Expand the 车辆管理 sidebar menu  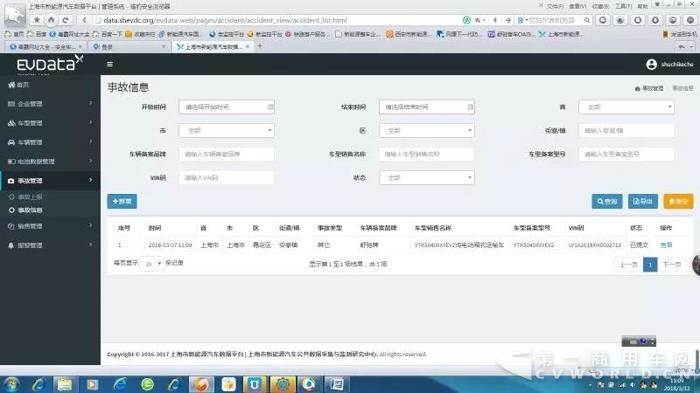tap(50, 142)
